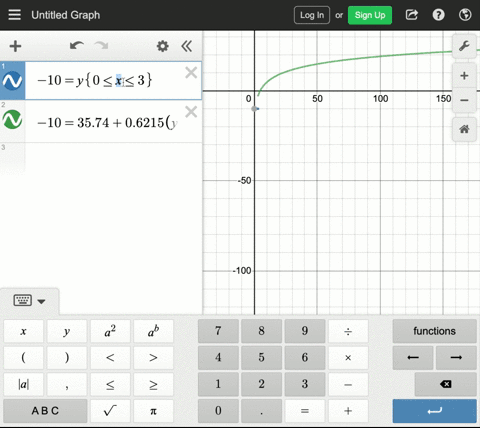480x428 pixels.
Task: Tap the square root key
Action: click(110, 411)
